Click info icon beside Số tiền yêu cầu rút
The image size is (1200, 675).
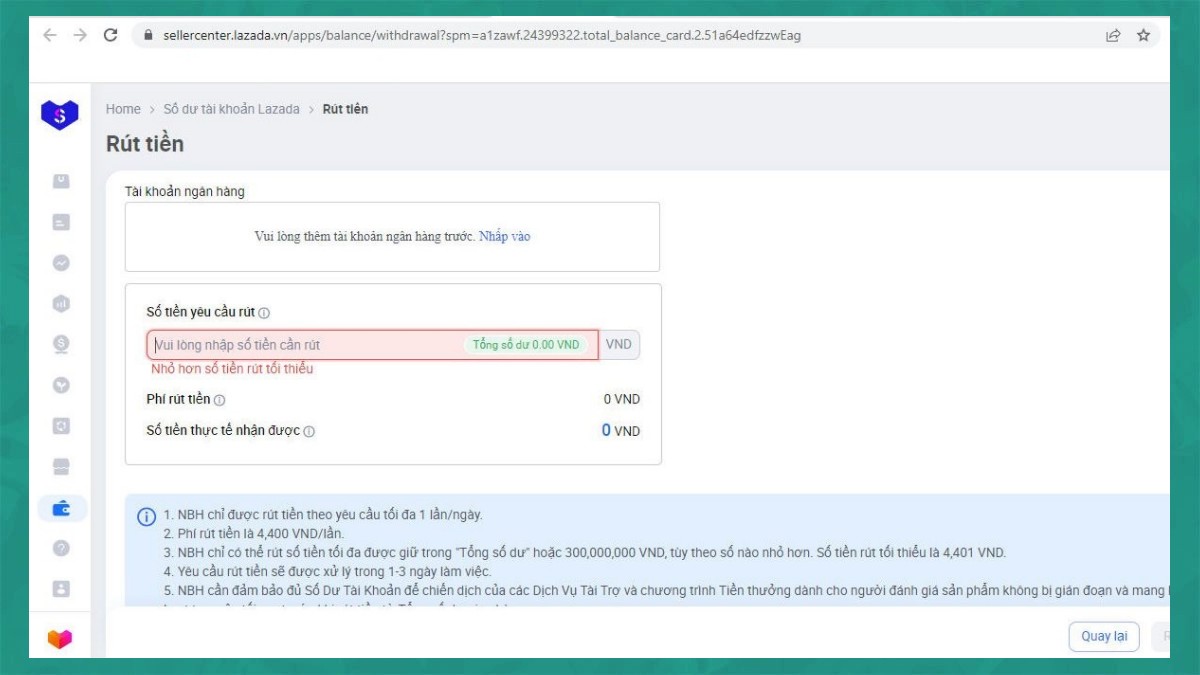tap(264, 313)
